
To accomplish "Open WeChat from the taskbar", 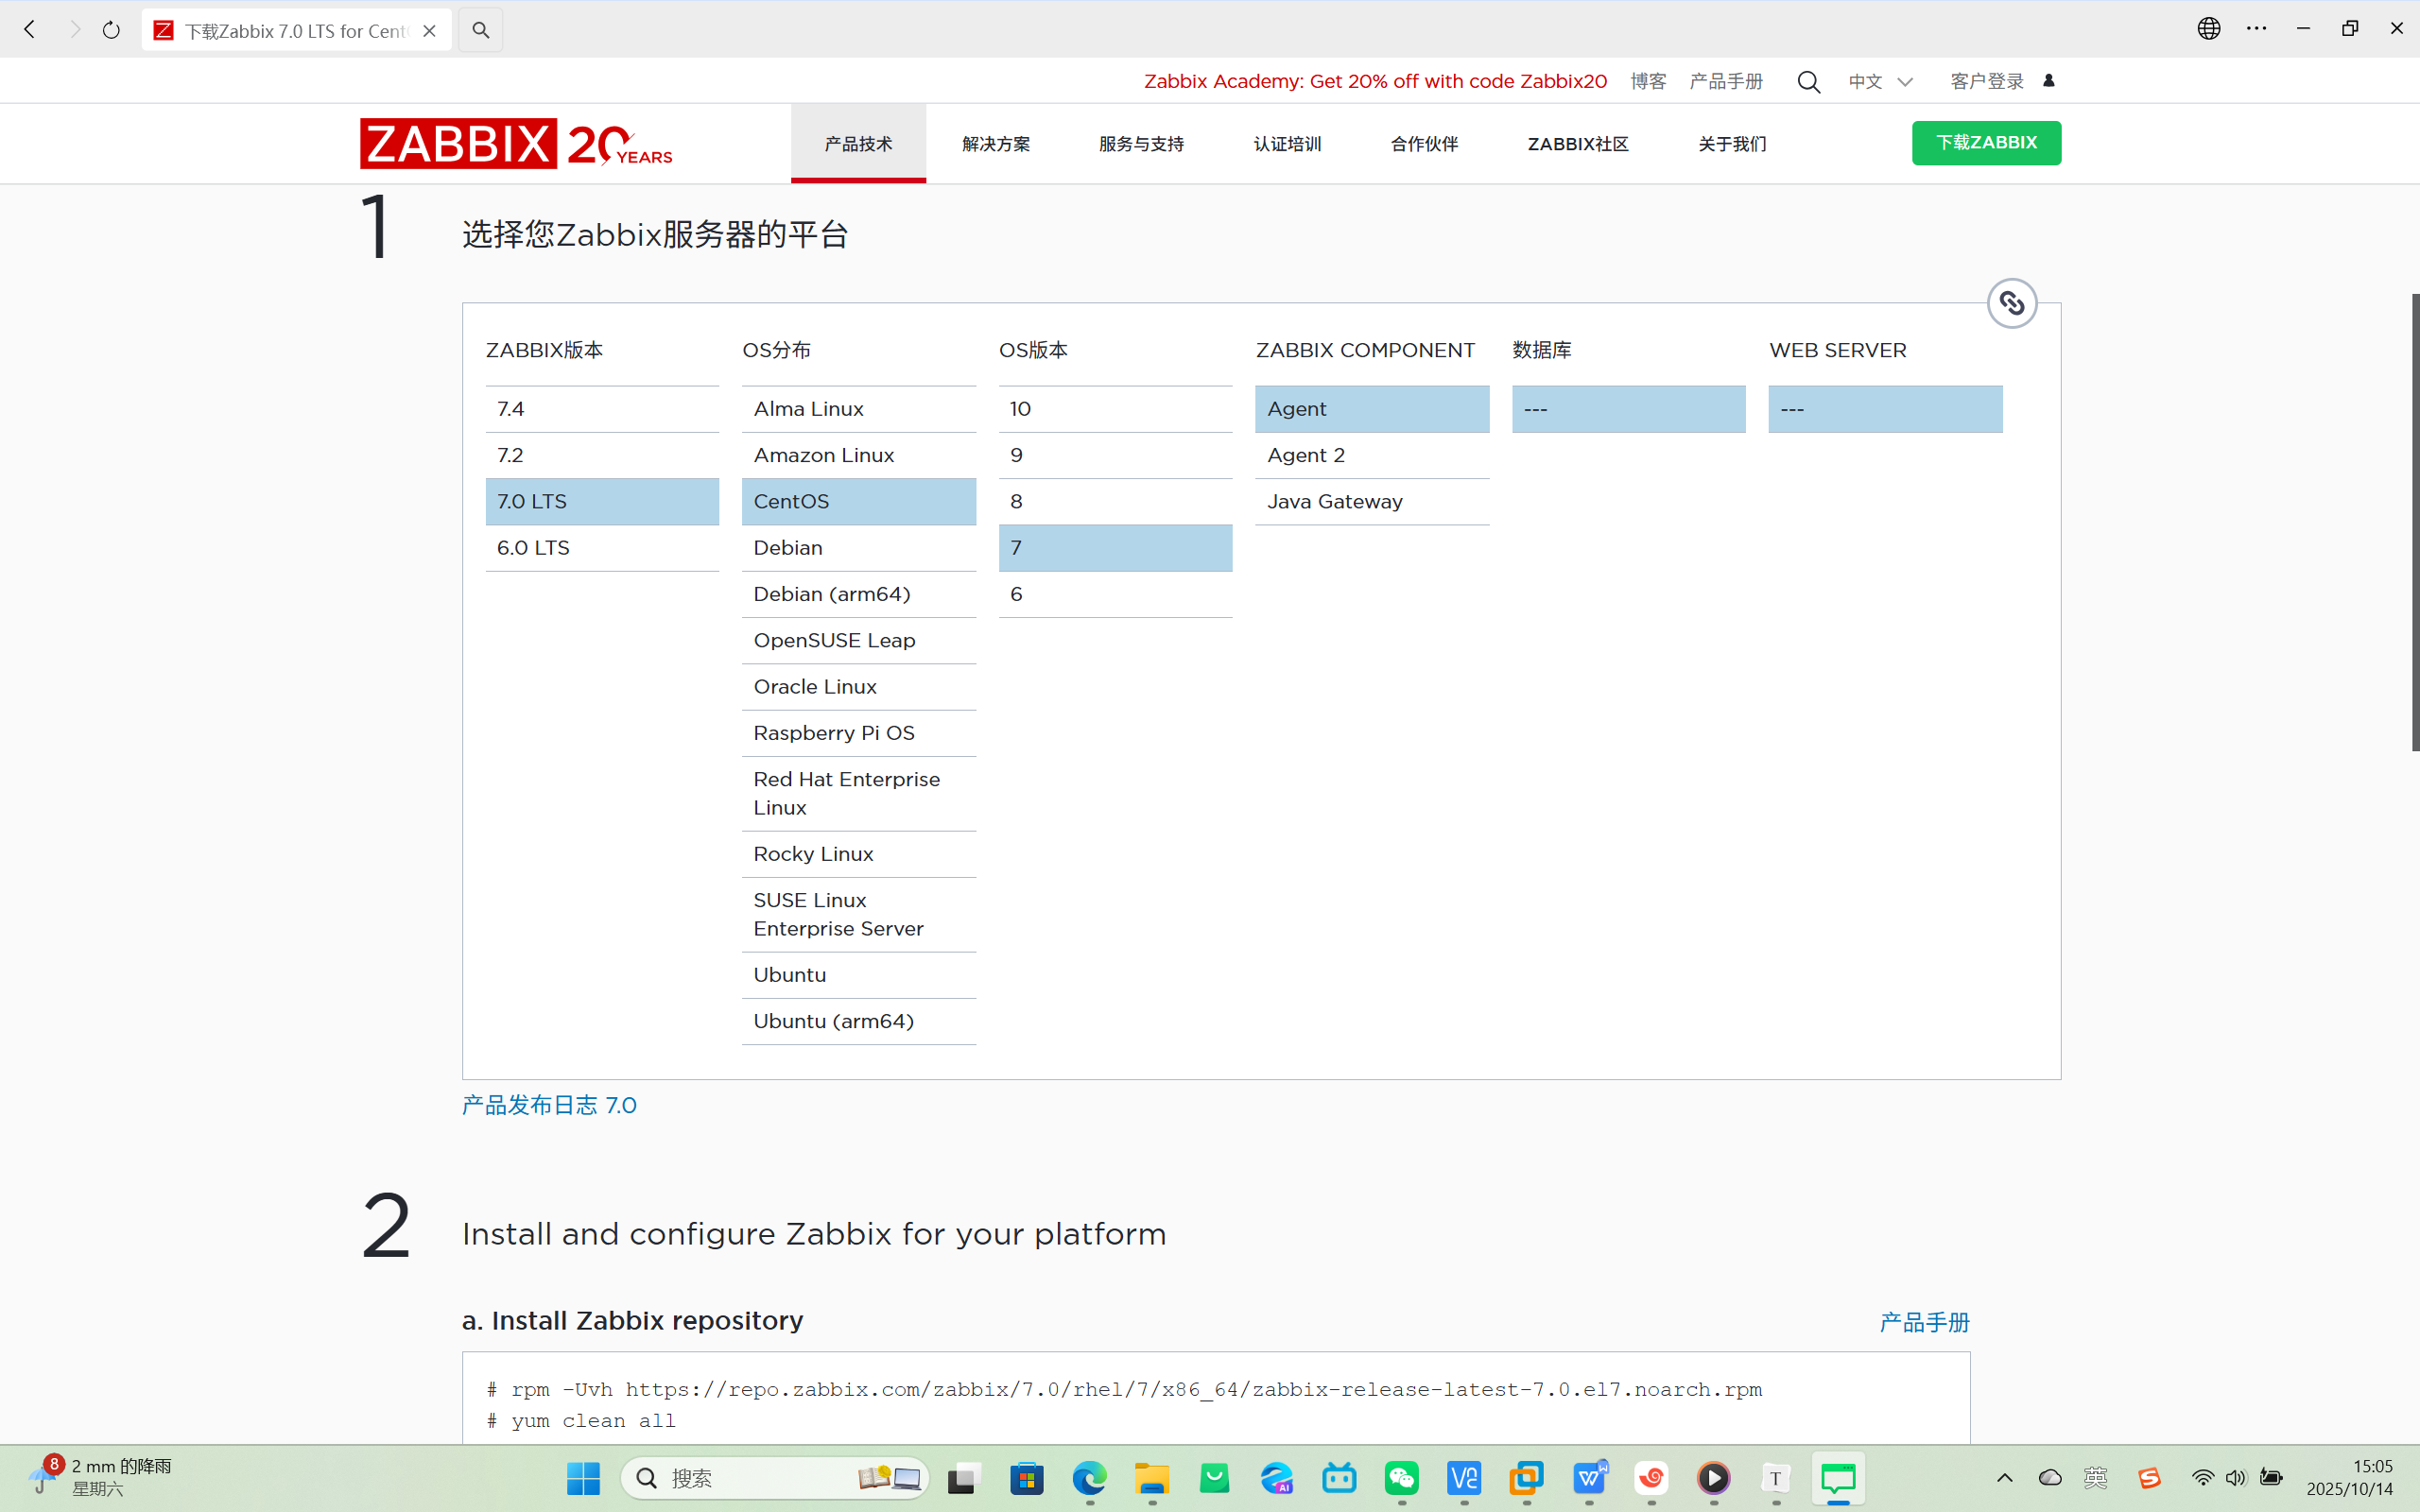I will 1401,1478.
